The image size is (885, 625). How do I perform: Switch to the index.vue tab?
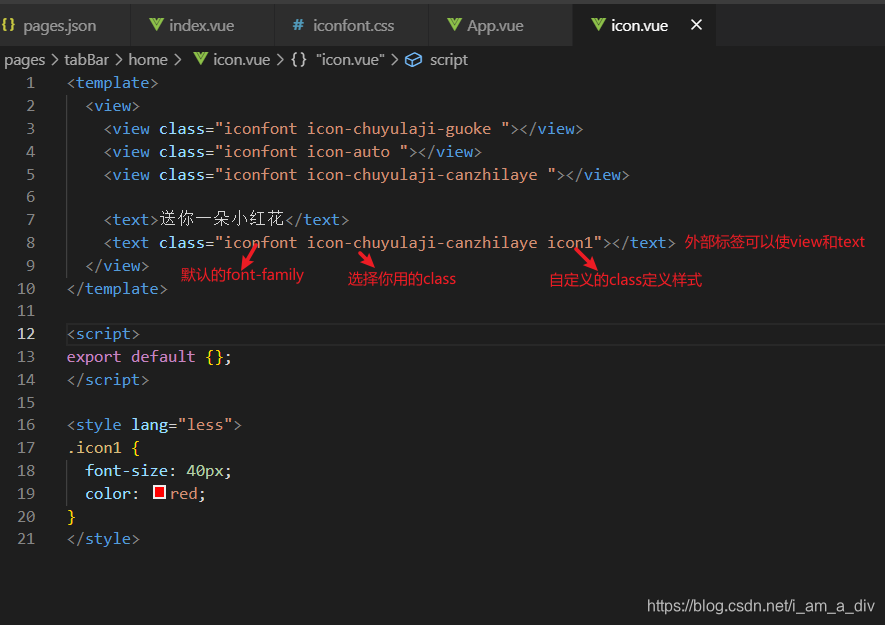pos(202,25)
